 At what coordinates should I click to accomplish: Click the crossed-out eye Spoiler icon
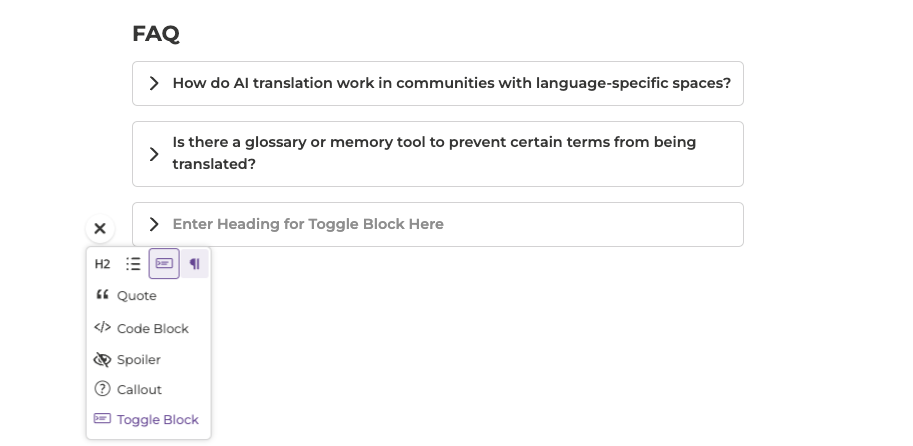[102, 360]
